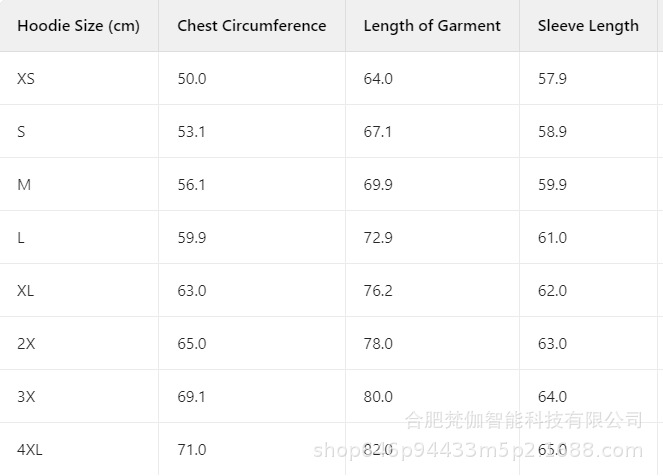The width and height of the screenshot is (663, 476).
Task: Select chest circumference value 69.1
Action: pyautogui.click(x=192, y=396)
